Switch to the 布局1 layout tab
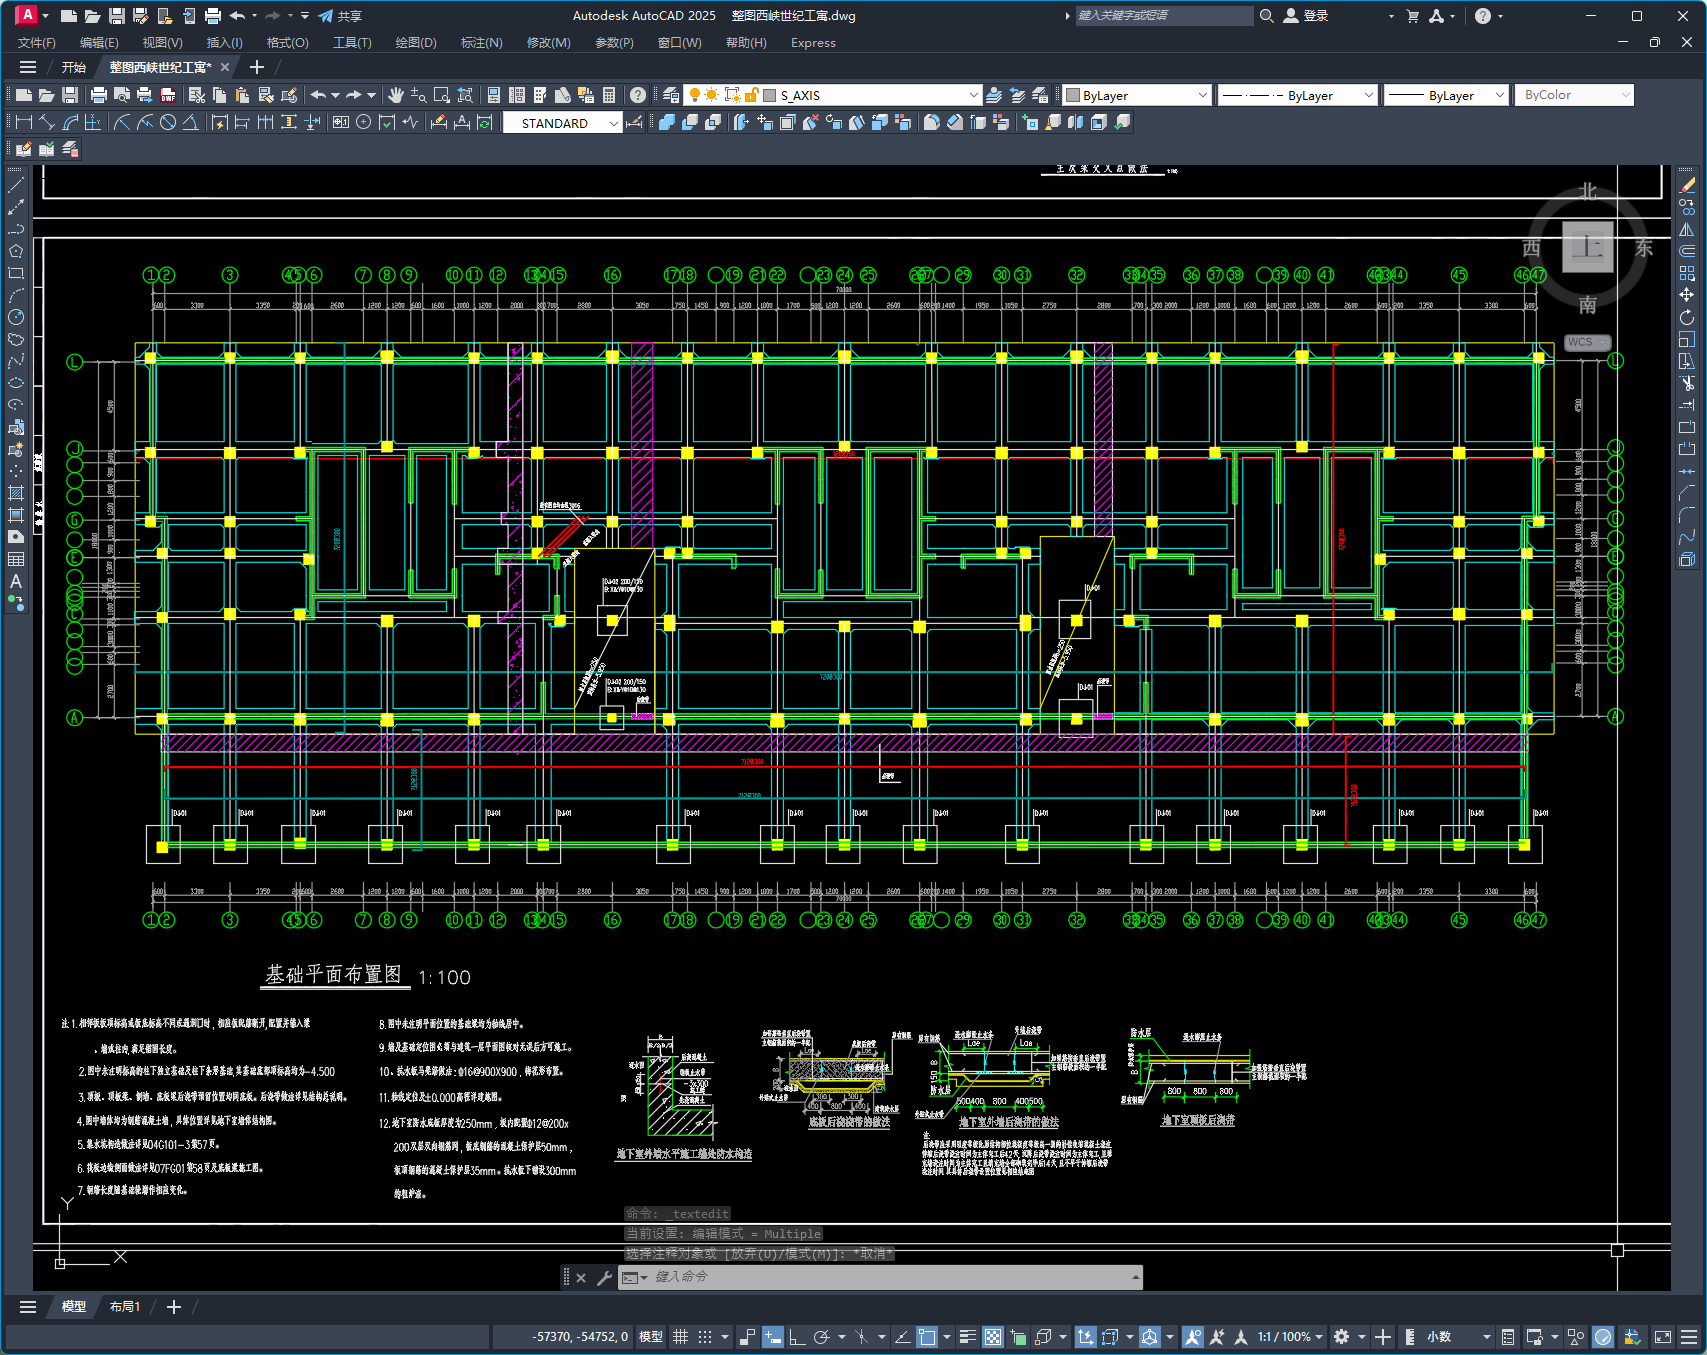Image resolution: width=1707 pixels, height=1355 pixels. tap(125, 1306)
